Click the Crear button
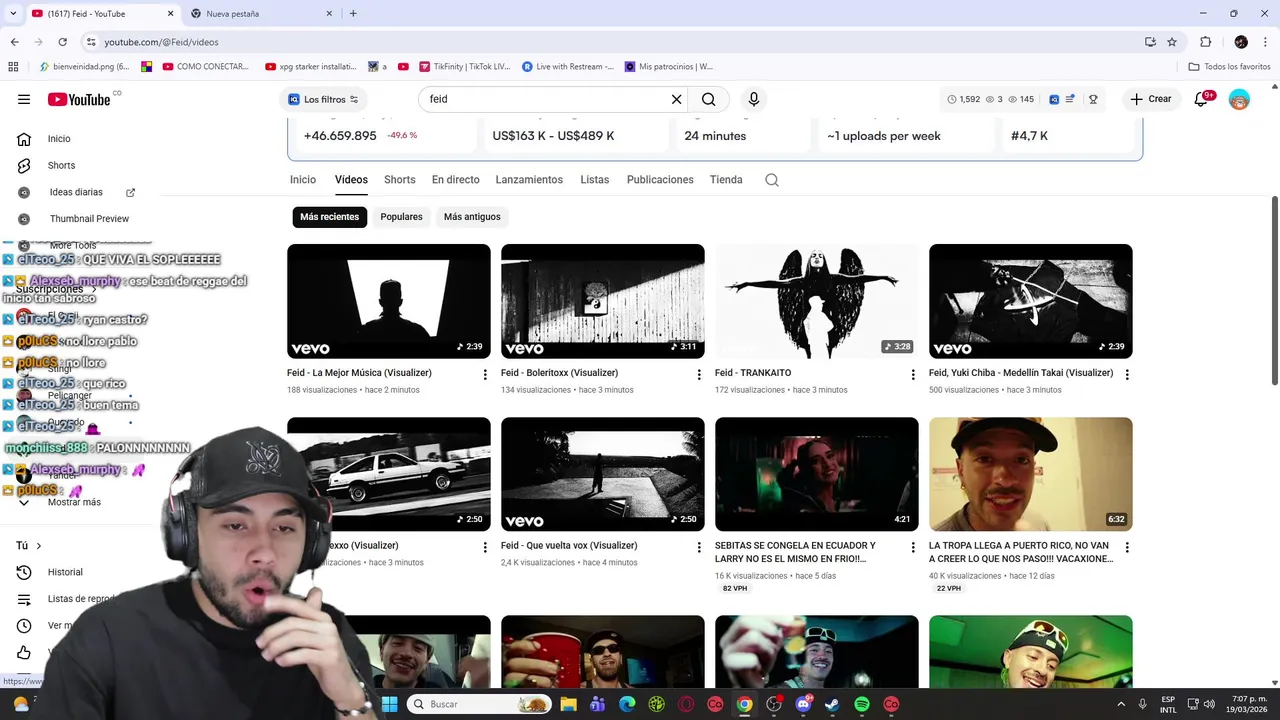The image size is (1280, 720). tap(1150, 99)
